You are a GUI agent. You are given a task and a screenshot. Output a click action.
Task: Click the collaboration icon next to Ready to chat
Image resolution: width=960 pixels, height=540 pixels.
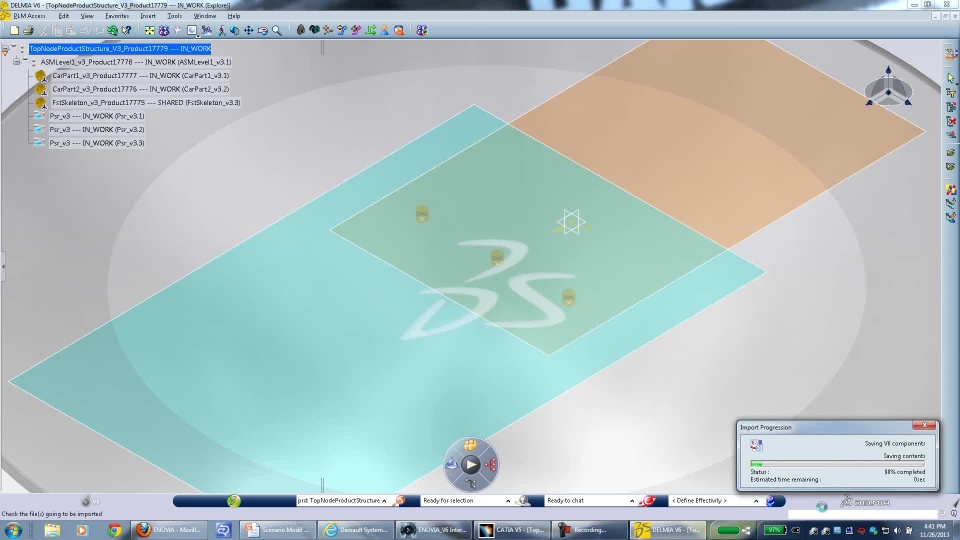647,501
